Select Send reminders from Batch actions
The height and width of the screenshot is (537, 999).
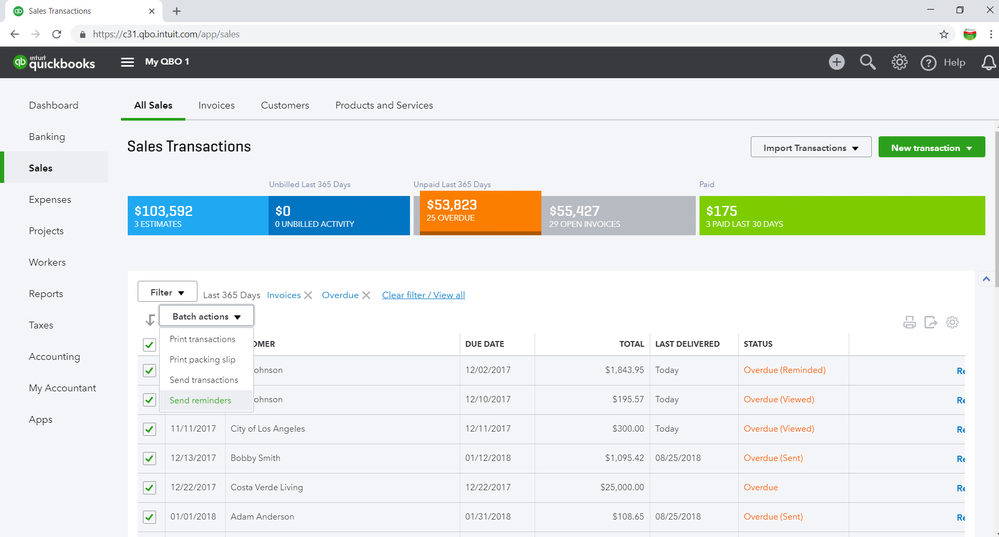point(200,401)
